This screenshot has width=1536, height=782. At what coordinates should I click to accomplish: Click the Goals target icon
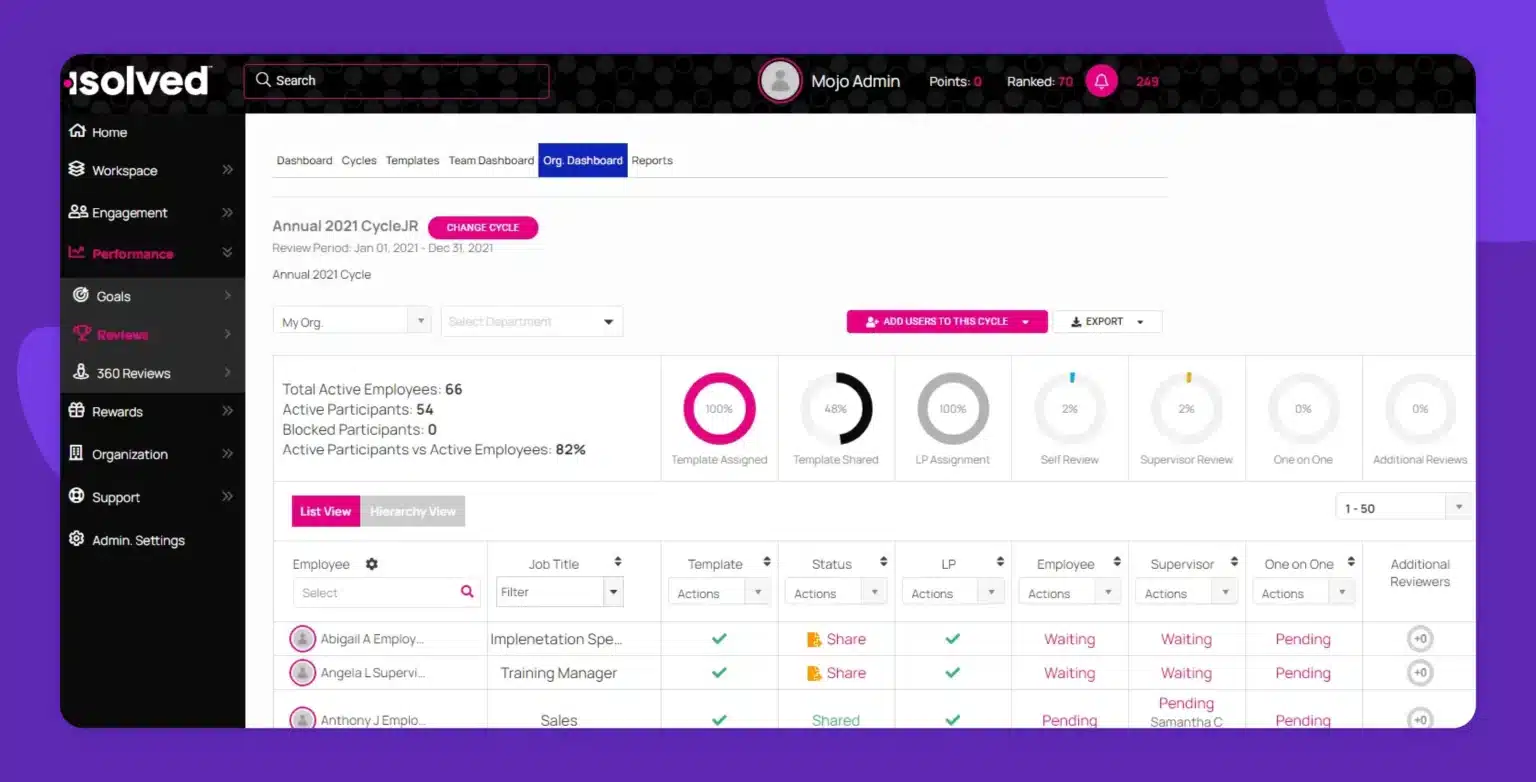pos(81,295)
